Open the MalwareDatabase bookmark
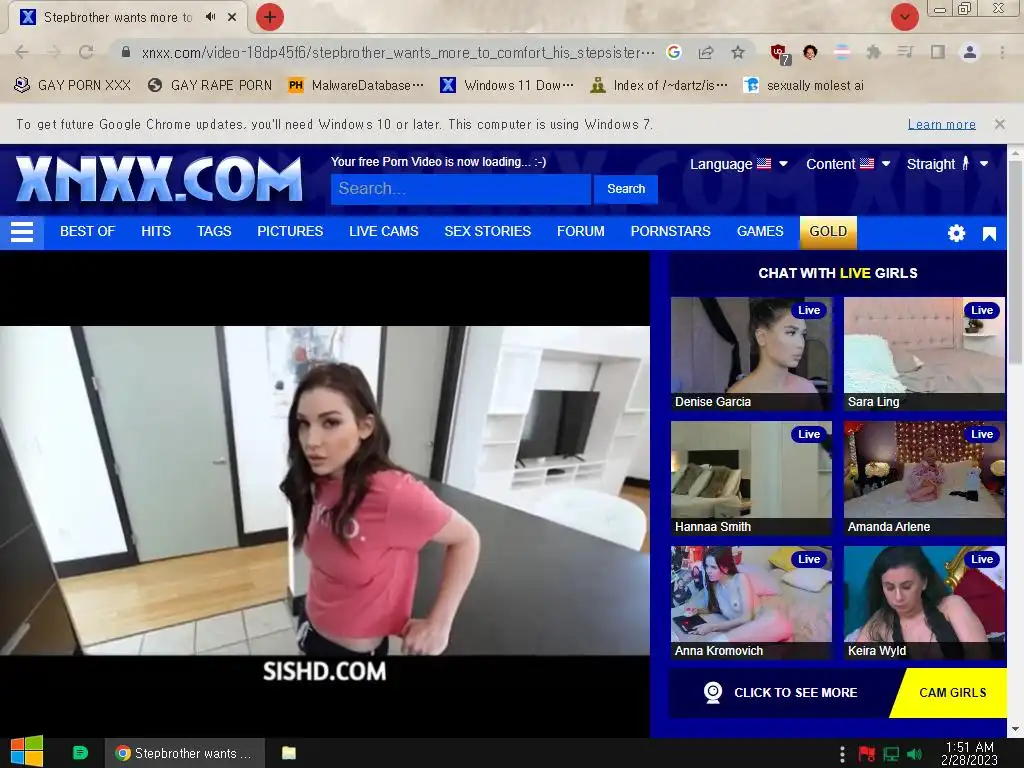This screenshot has width=1024, height=768. click(x=357, y=85)
